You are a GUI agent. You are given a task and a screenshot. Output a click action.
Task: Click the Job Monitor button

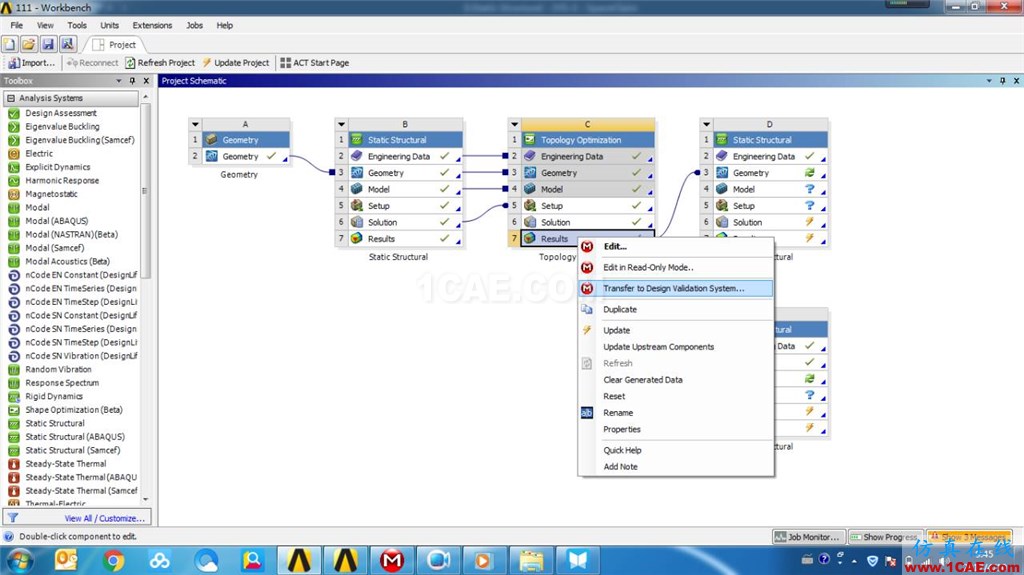(x=808, y=536)
